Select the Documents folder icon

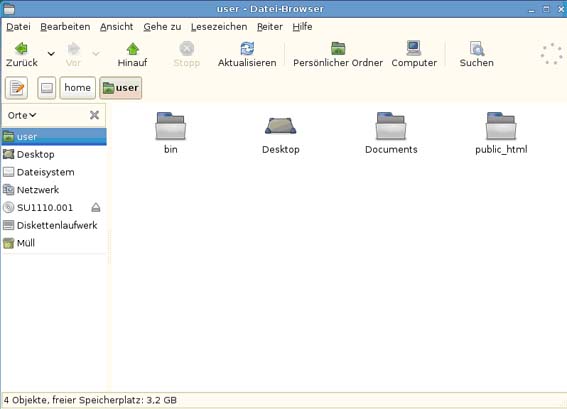pyautogui.click(x=391, y=126)
